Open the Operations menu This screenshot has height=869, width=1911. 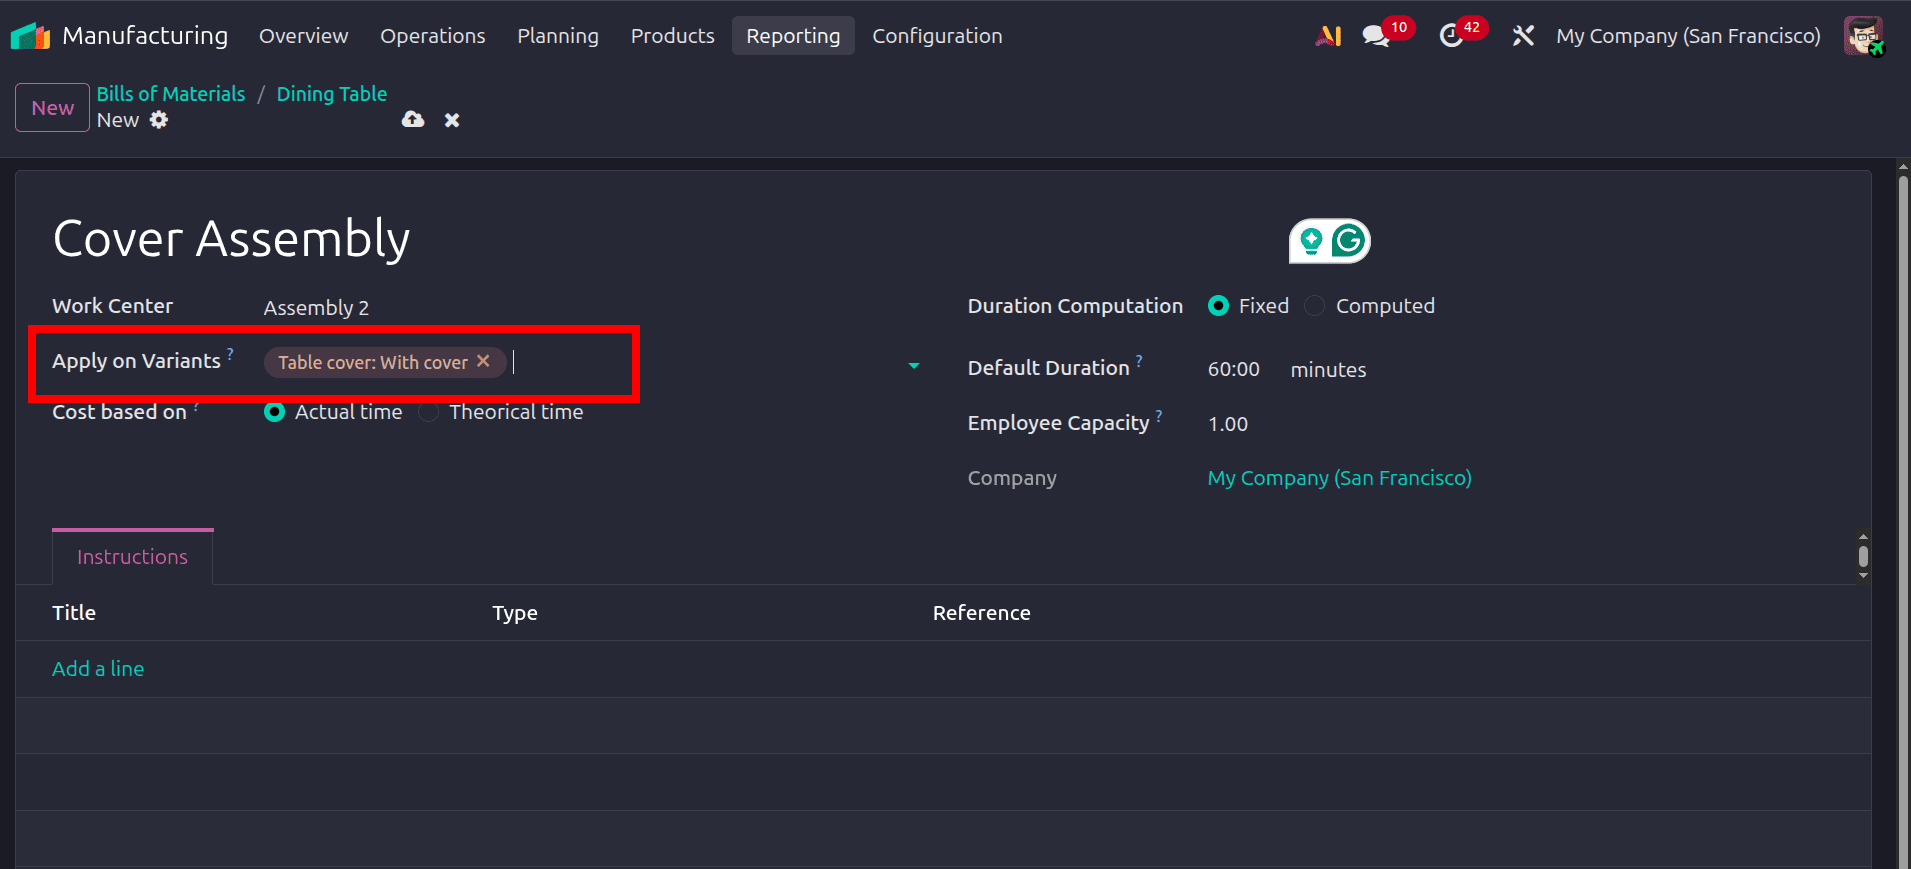[x=432, y=36]
